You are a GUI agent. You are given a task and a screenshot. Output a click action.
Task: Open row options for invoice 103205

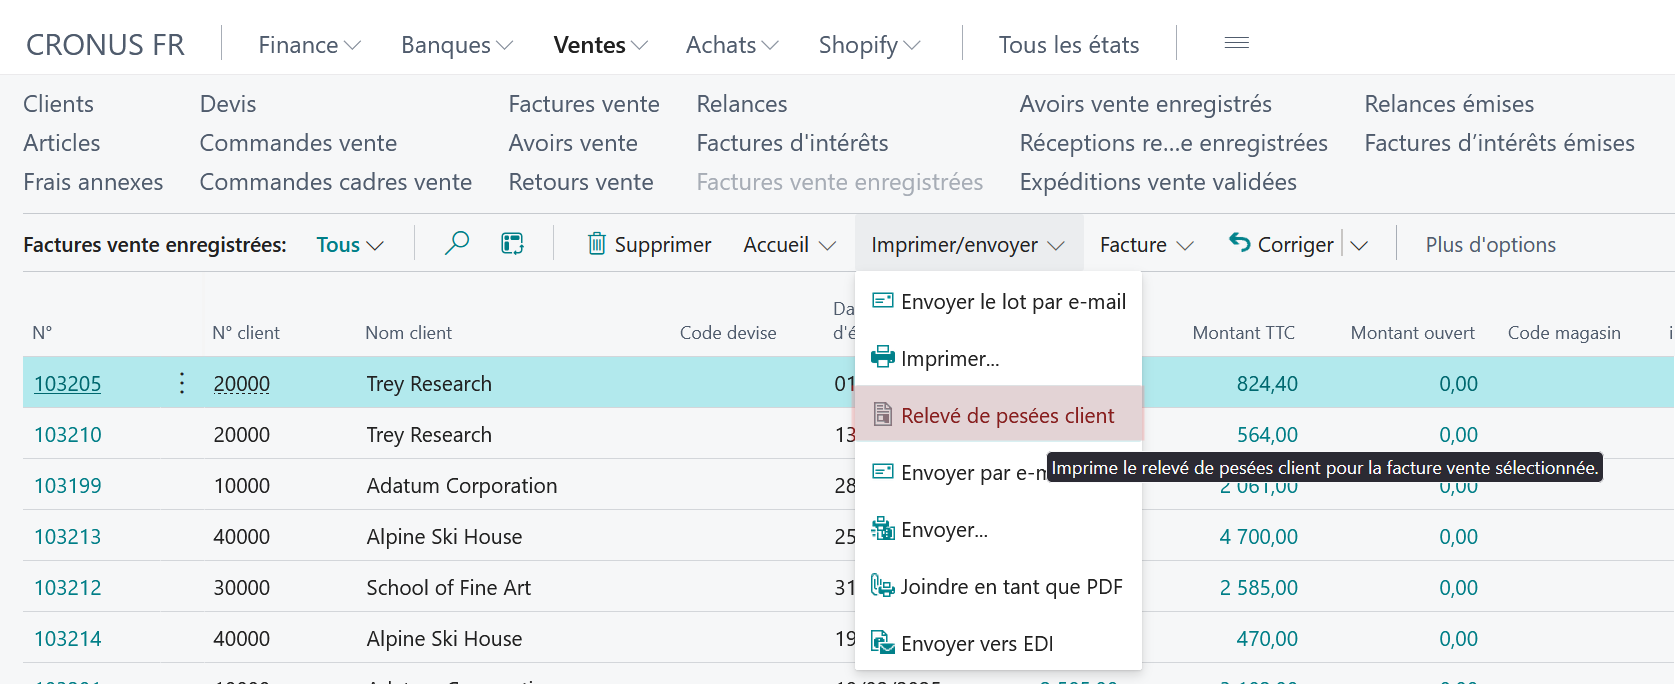coord(181,383)
